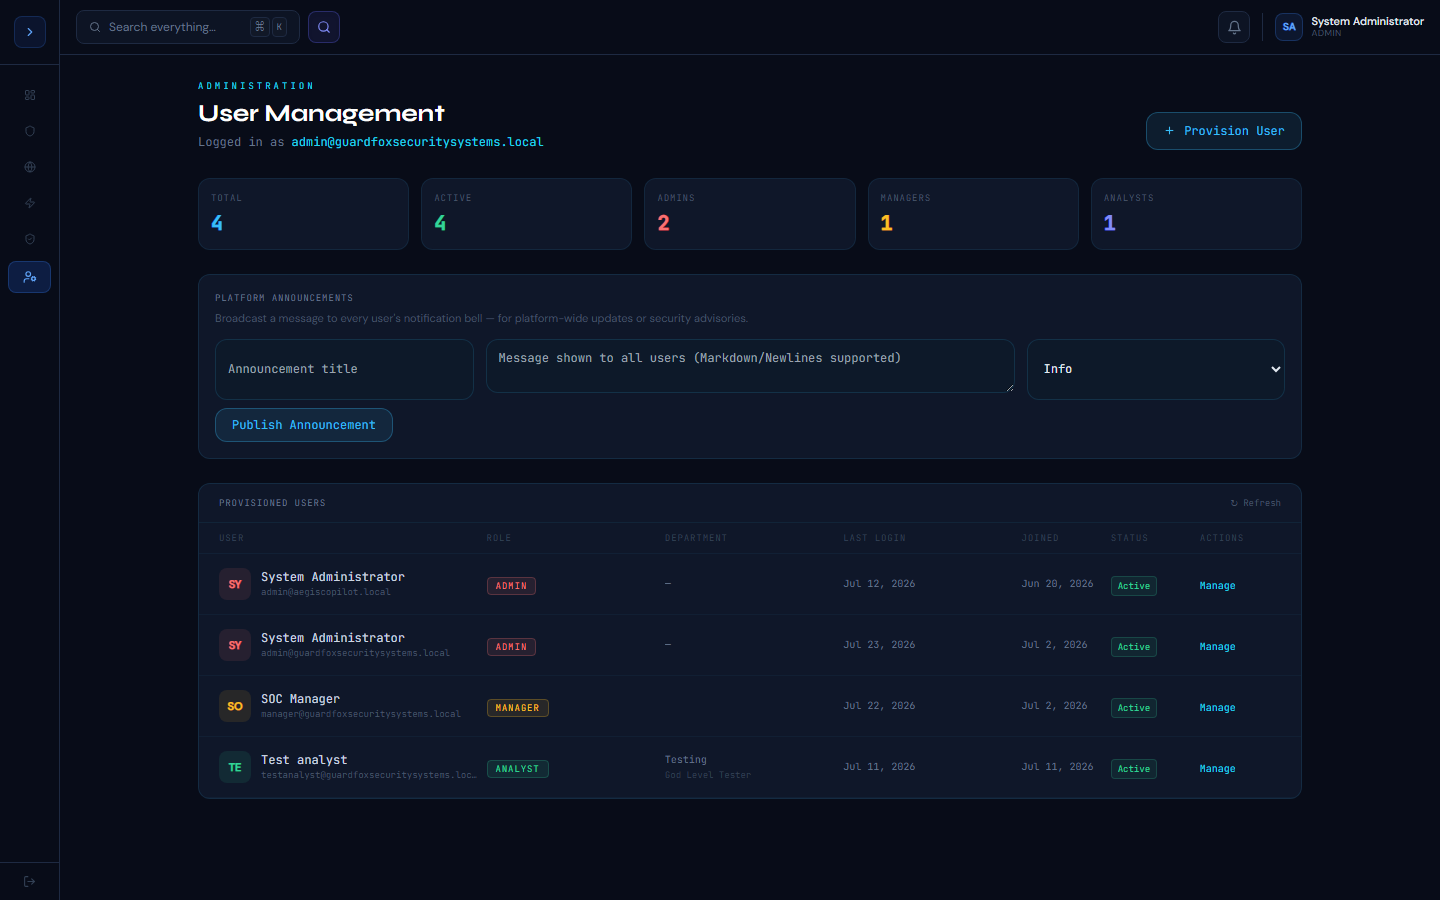
Task: Click the ANALYST role badge
Action: [x=517, y=769]
